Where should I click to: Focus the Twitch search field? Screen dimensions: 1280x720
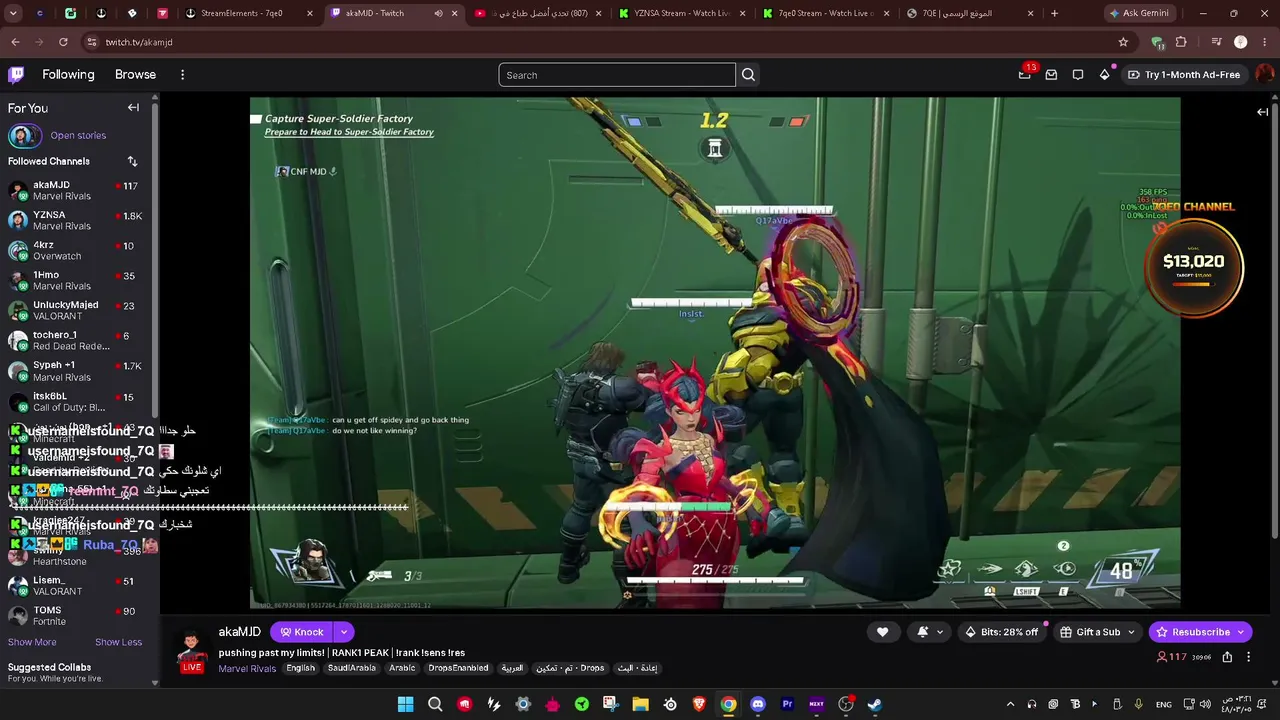[617, 75]
